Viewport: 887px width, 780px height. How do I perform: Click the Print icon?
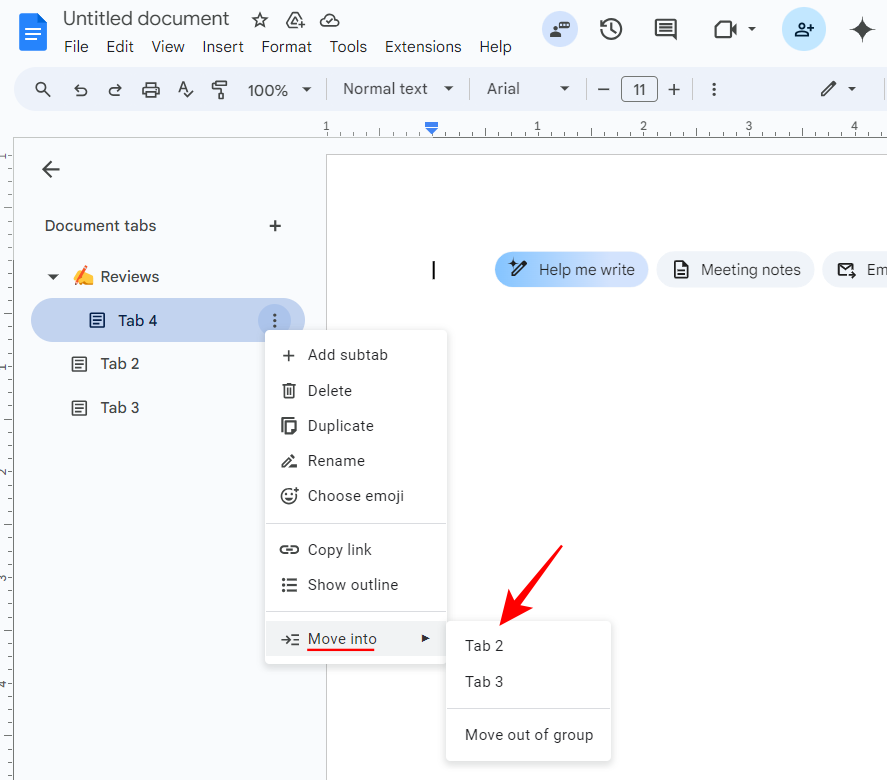(x=150, y=89)
